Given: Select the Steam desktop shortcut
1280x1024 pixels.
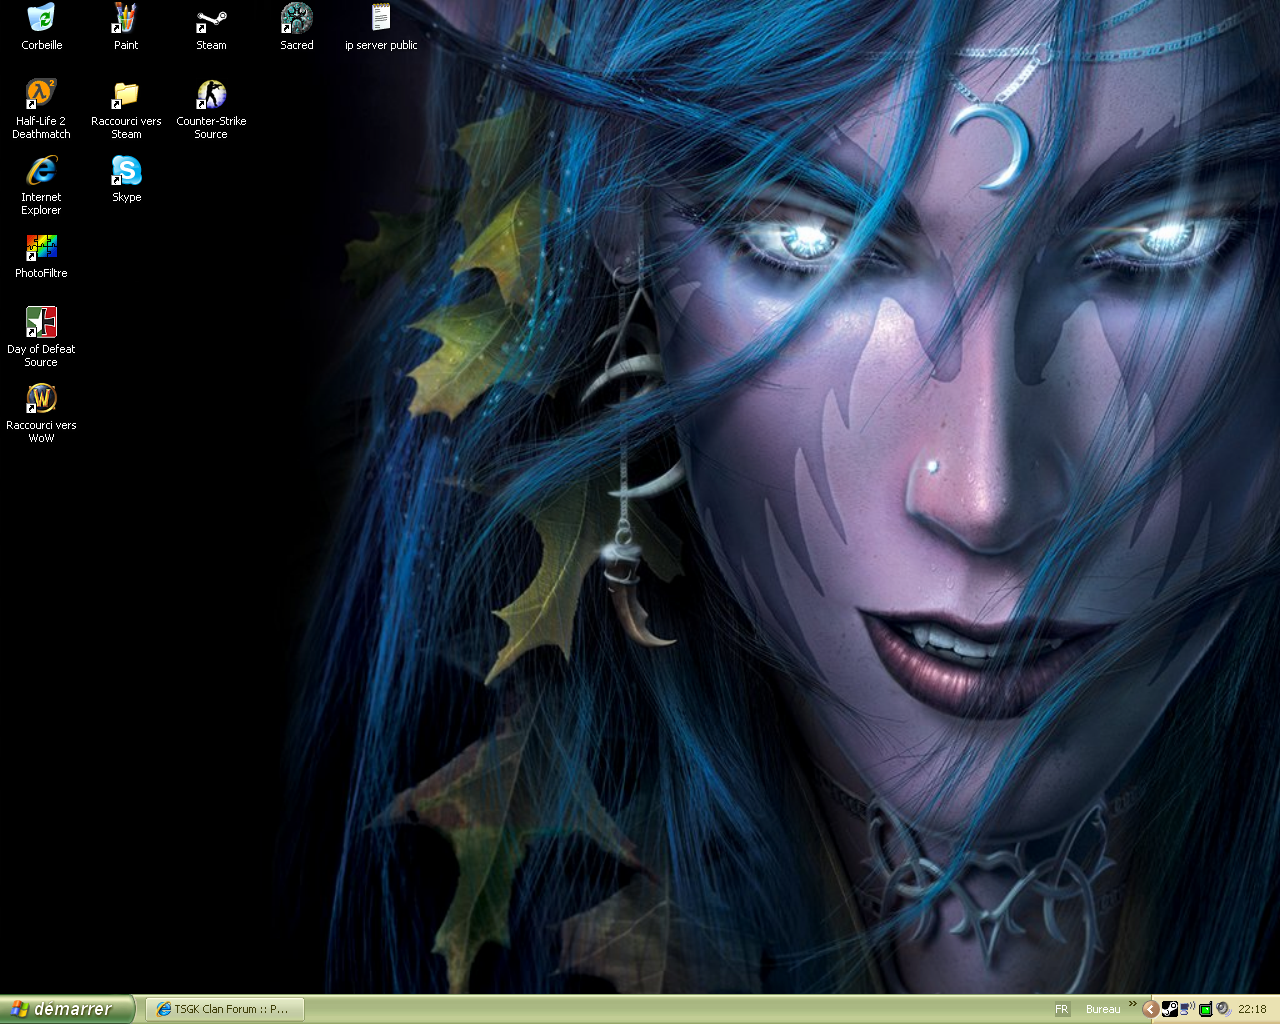Looking at the screenshot, I should (x=211, y=19).
